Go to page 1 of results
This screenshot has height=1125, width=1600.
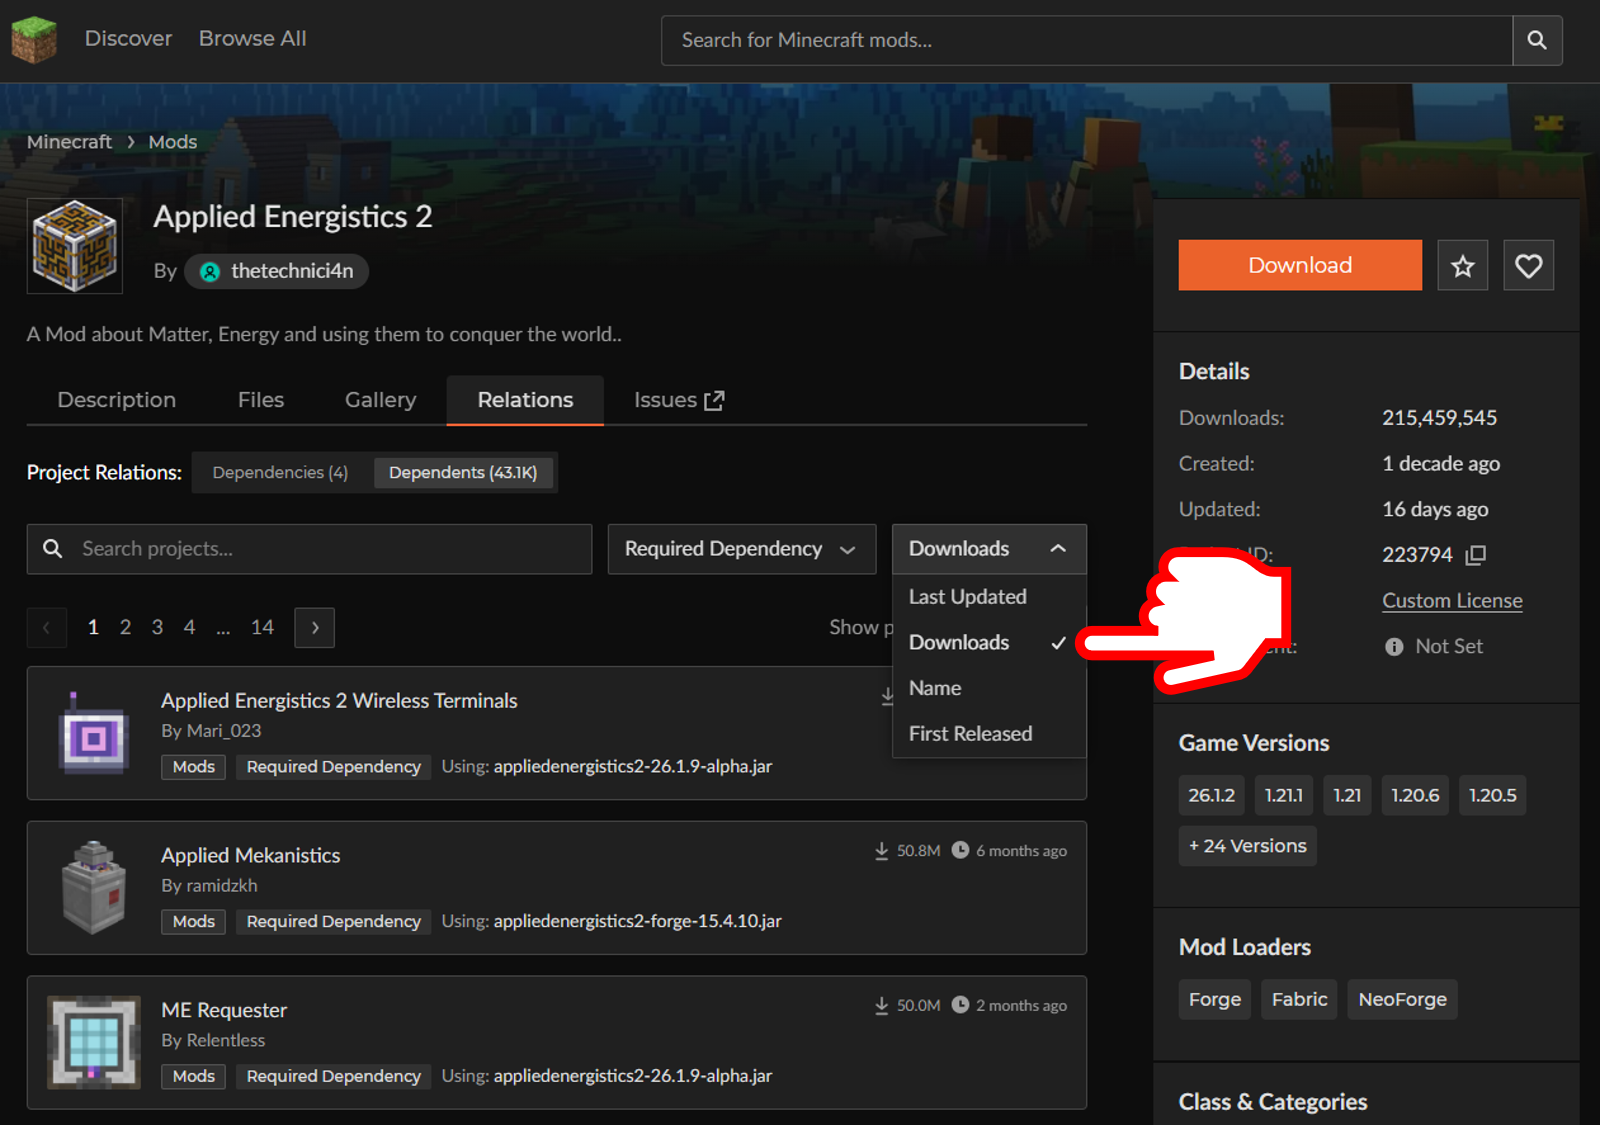tap(93, 628)
